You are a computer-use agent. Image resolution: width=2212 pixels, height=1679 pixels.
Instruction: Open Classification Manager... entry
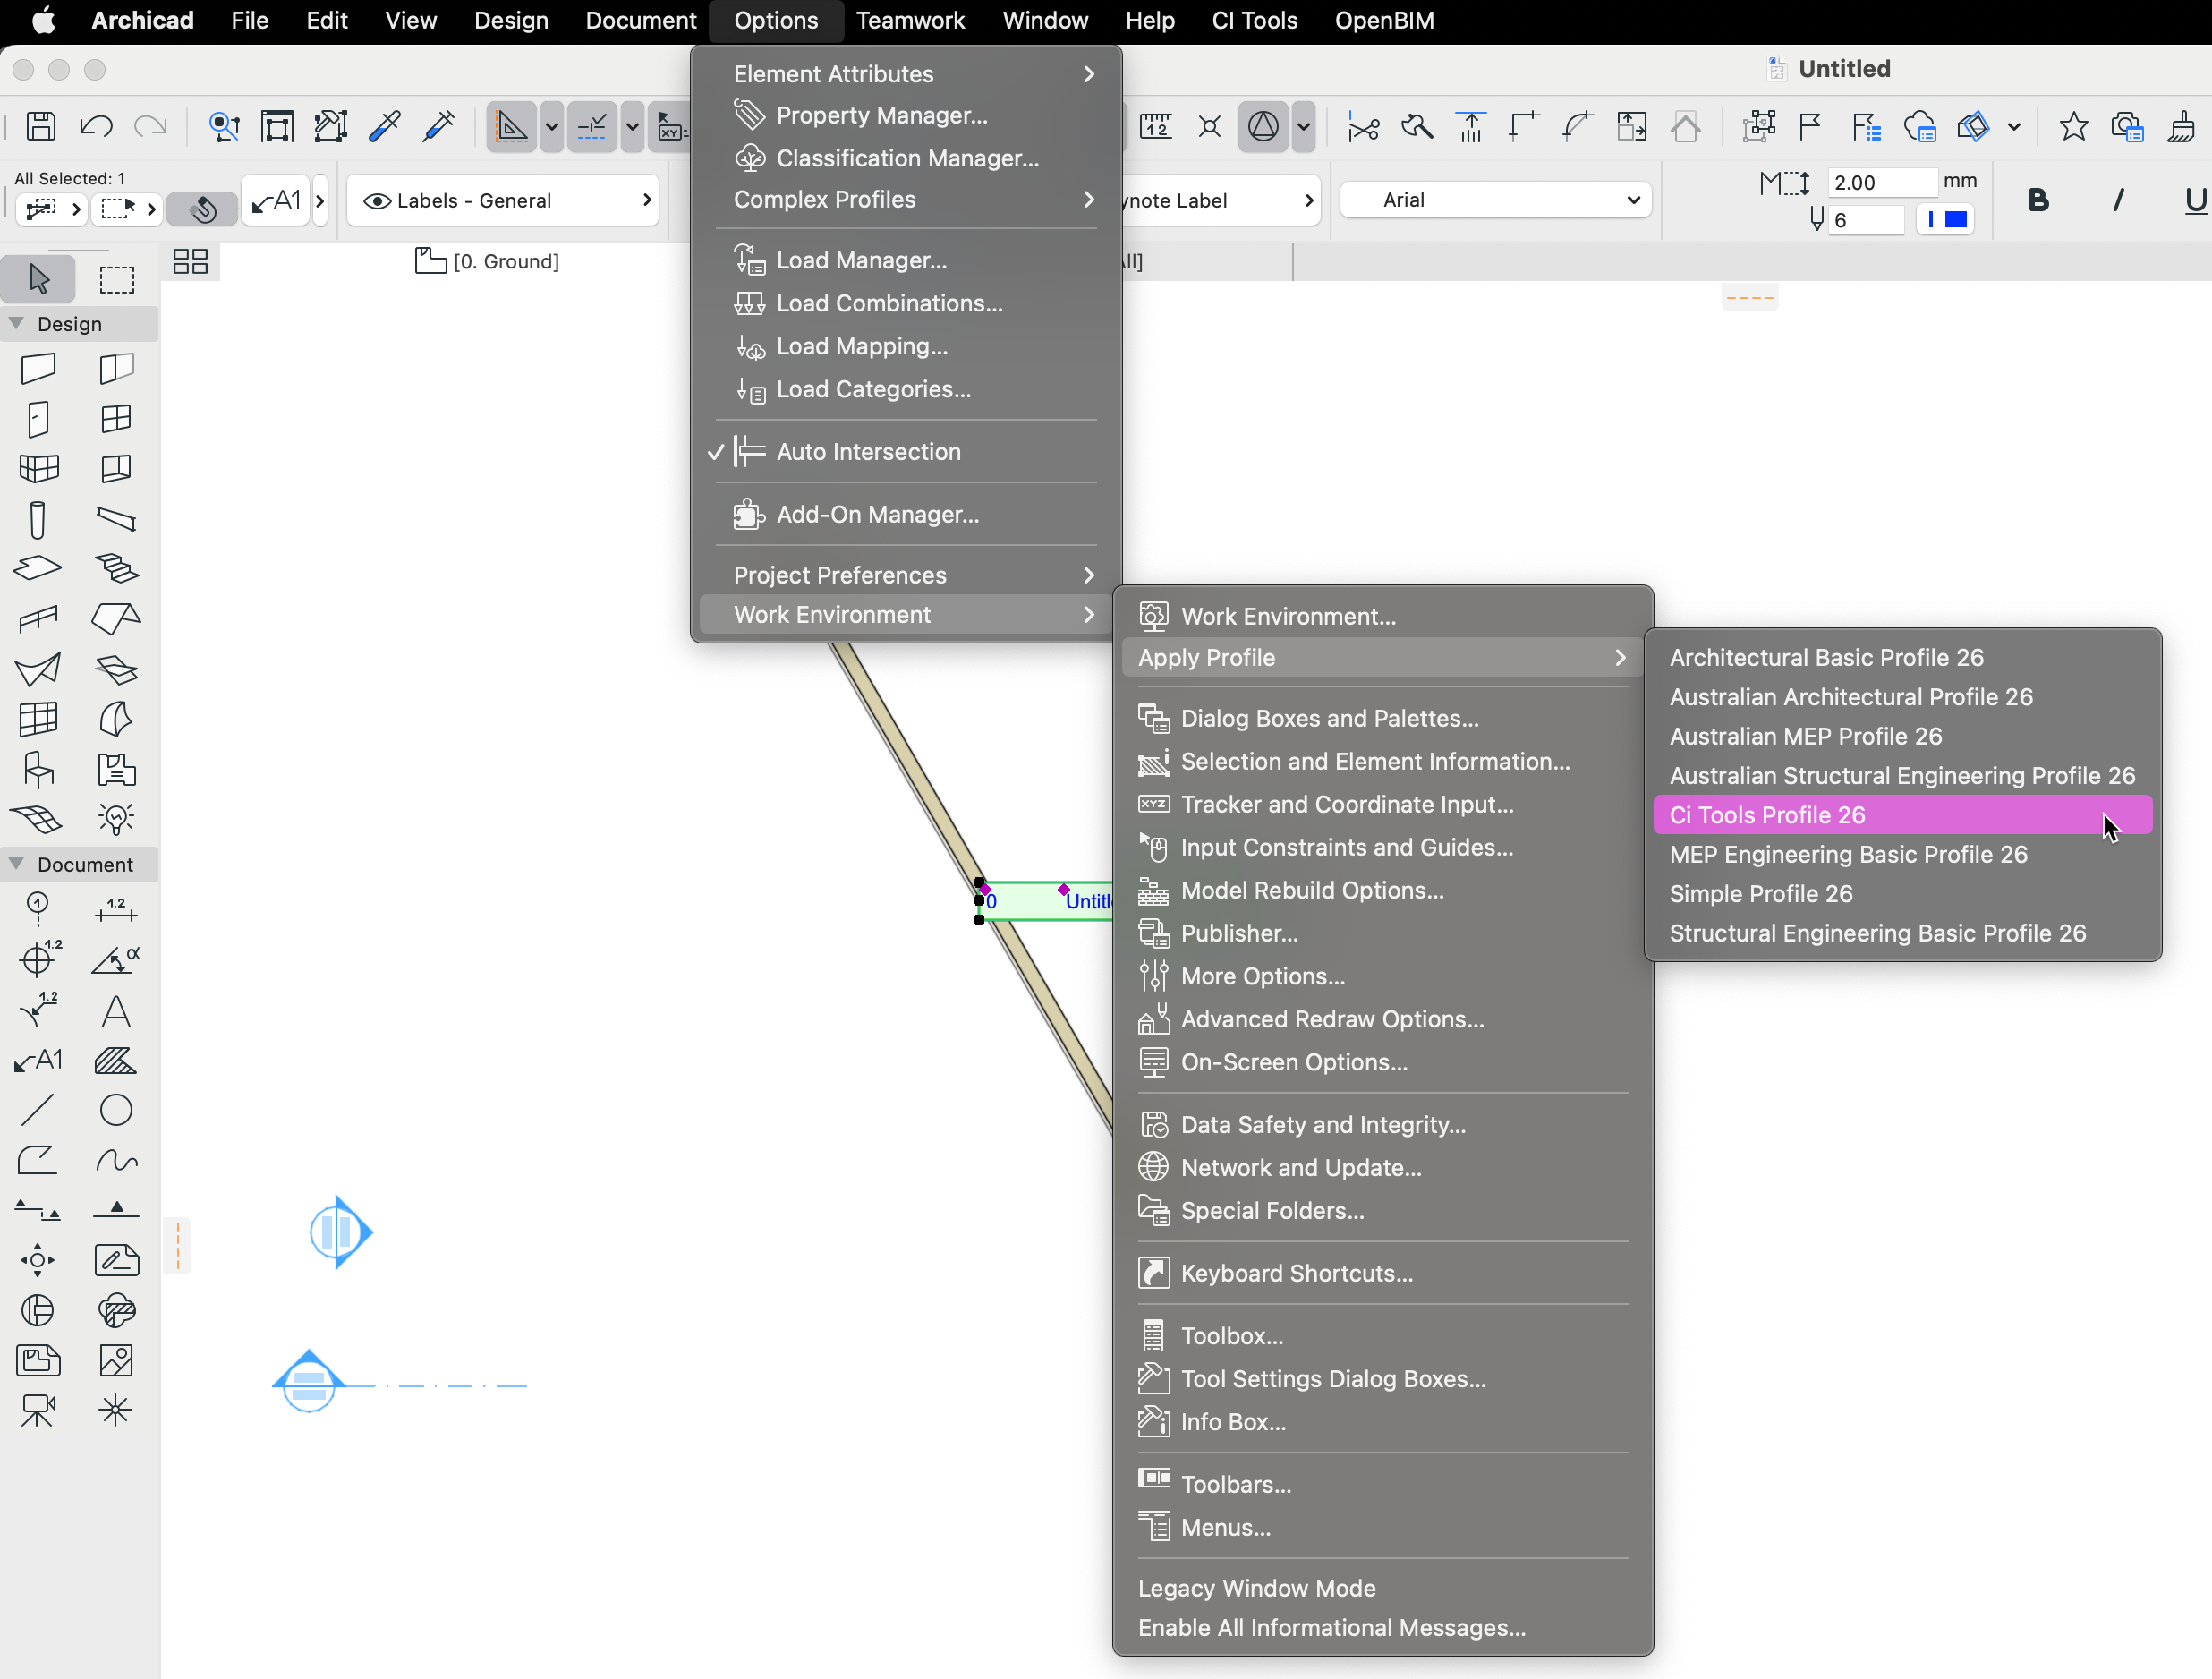tap(908, 158)
